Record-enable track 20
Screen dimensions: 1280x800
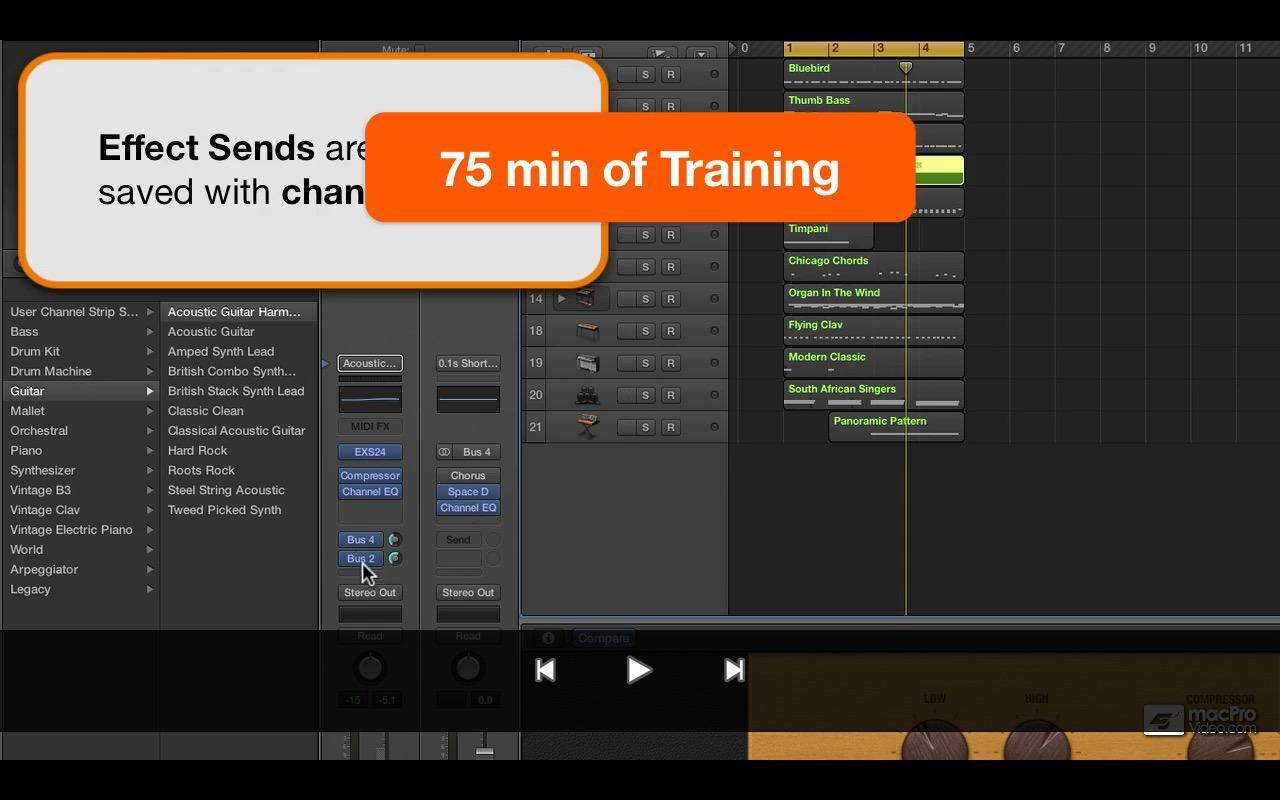pyautogui.click(x=670, y=395)
